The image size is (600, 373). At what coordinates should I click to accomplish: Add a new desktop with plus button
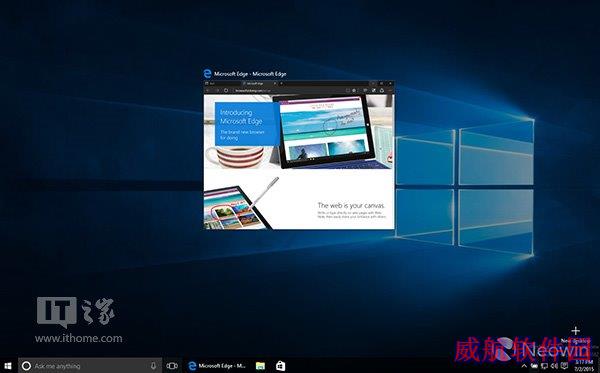[576, 331]
